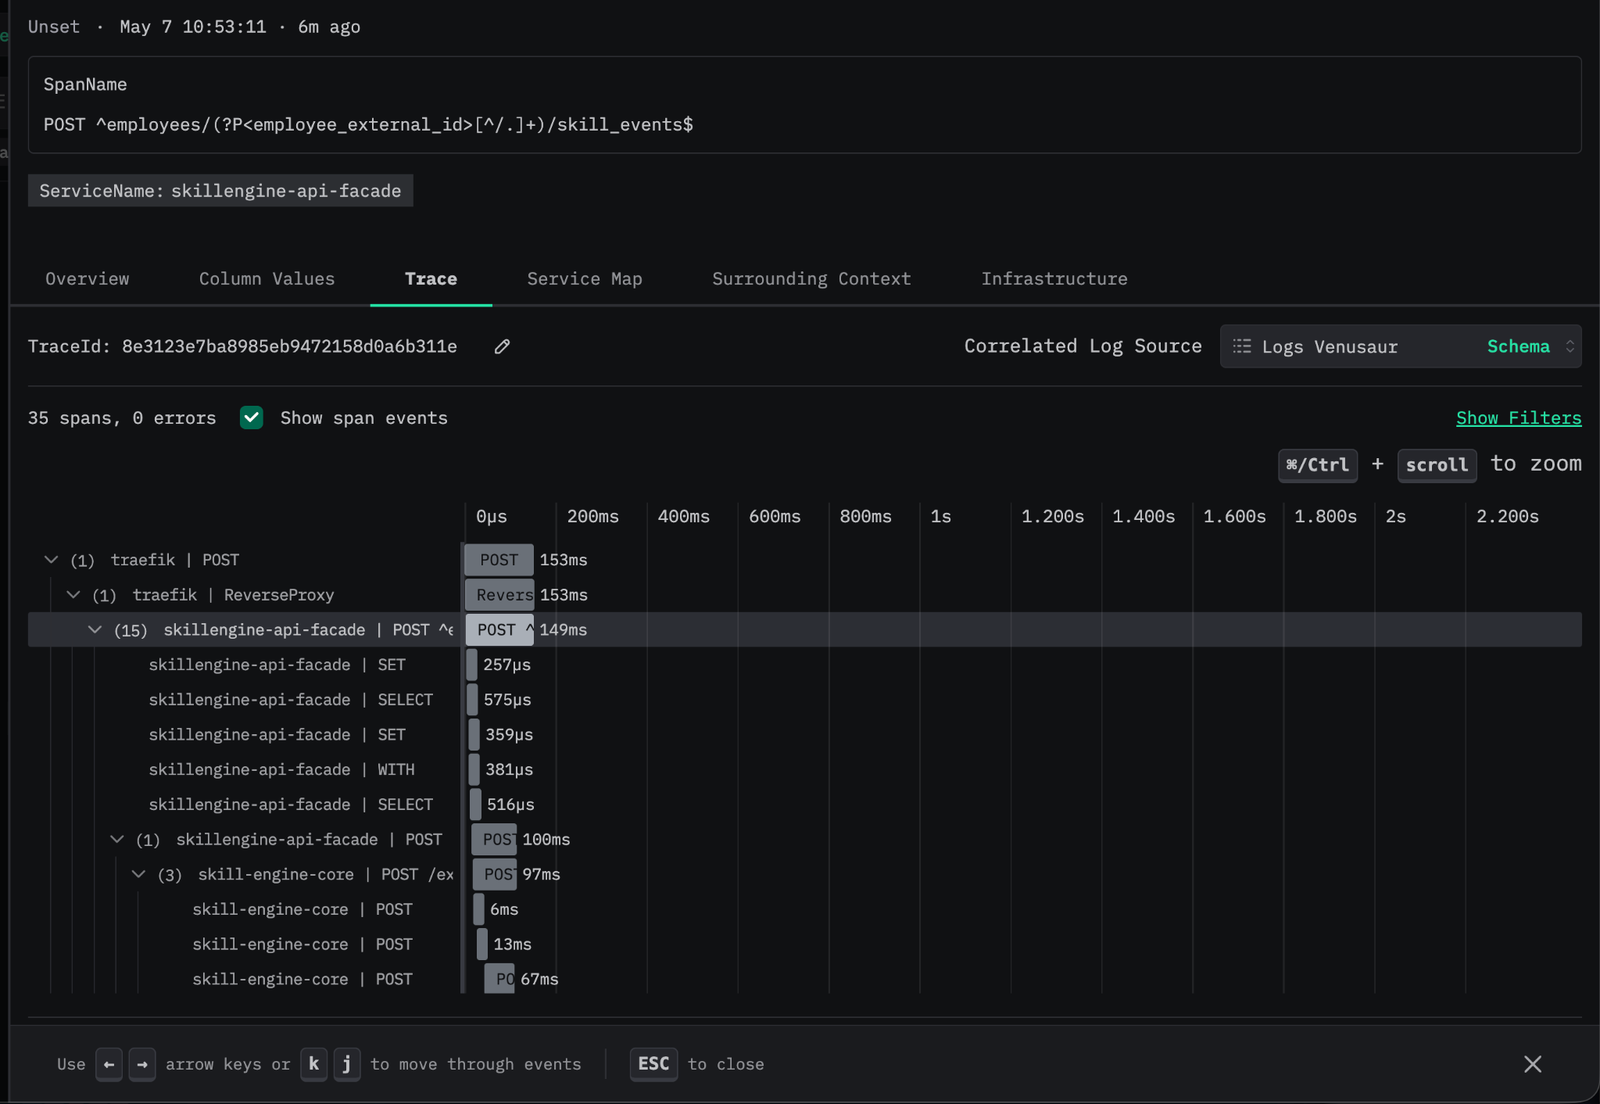Open the Column Values tab
The width and height of the screenshot is (1600, 1104).
267,279
